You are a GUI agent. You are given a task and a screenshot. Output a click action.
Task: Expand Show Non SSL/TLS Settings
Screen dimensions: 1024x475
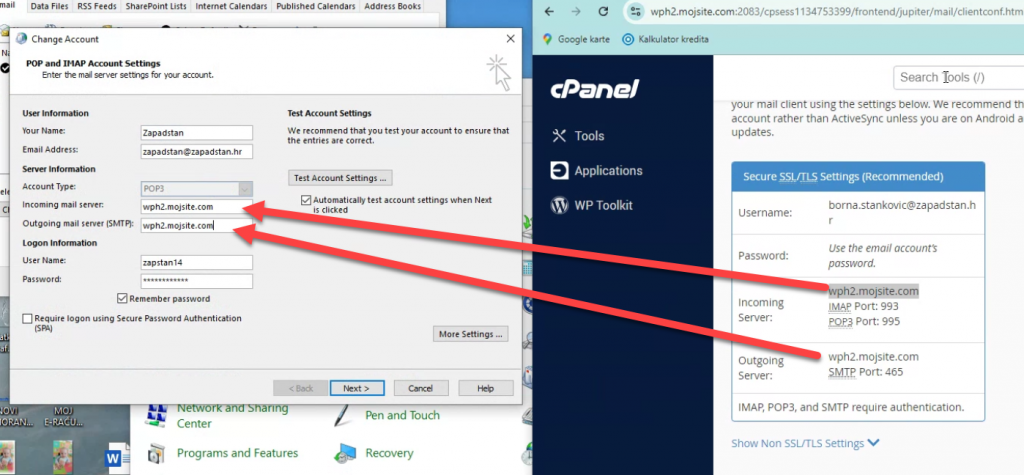tap(805, 443)
